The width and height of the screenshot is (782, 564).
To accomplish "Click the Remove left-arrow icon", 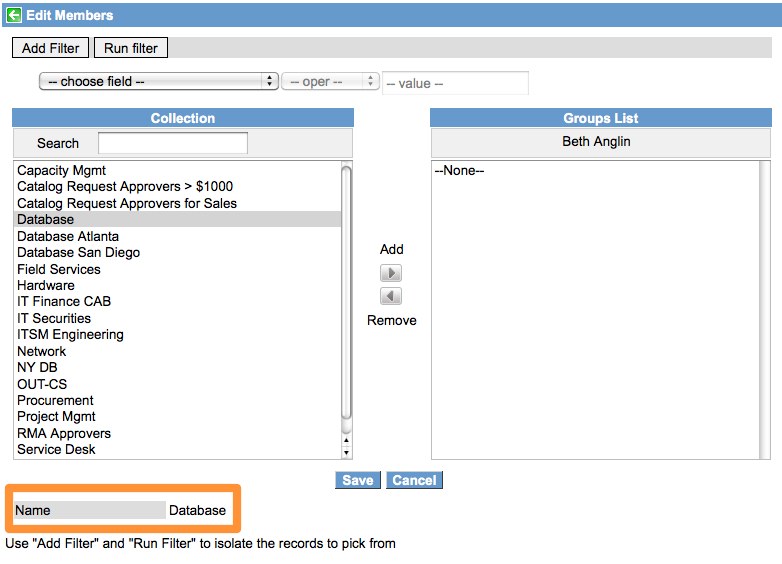I will 391,296.
